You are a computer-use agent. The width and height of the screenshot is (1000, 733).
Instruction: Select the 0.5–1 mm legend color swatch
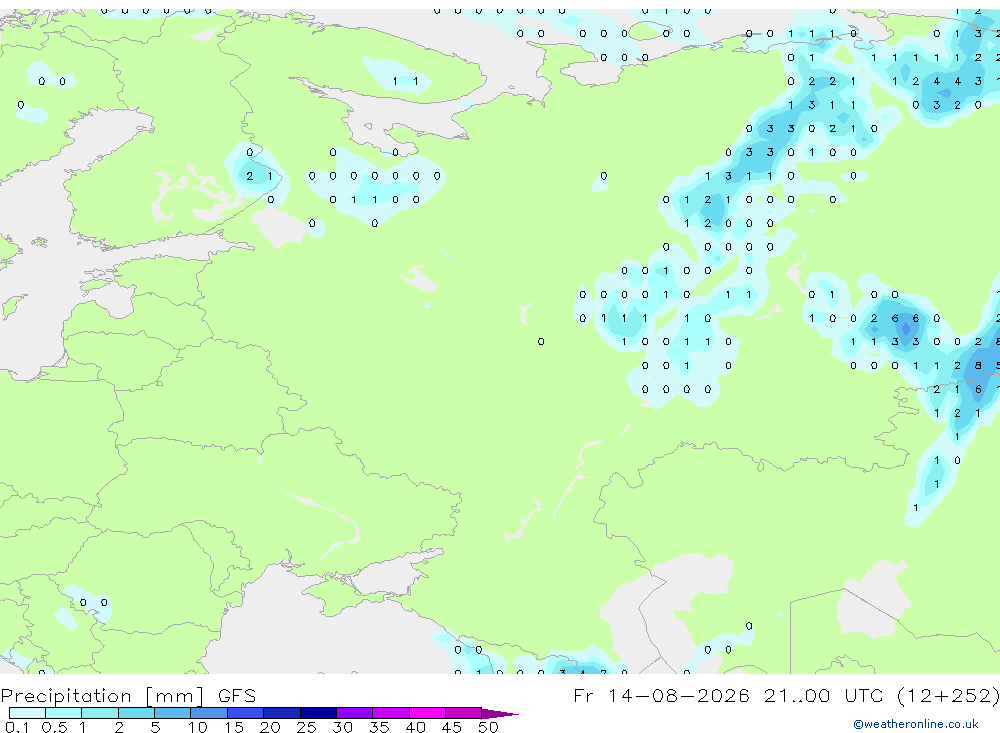click(64, 713)
